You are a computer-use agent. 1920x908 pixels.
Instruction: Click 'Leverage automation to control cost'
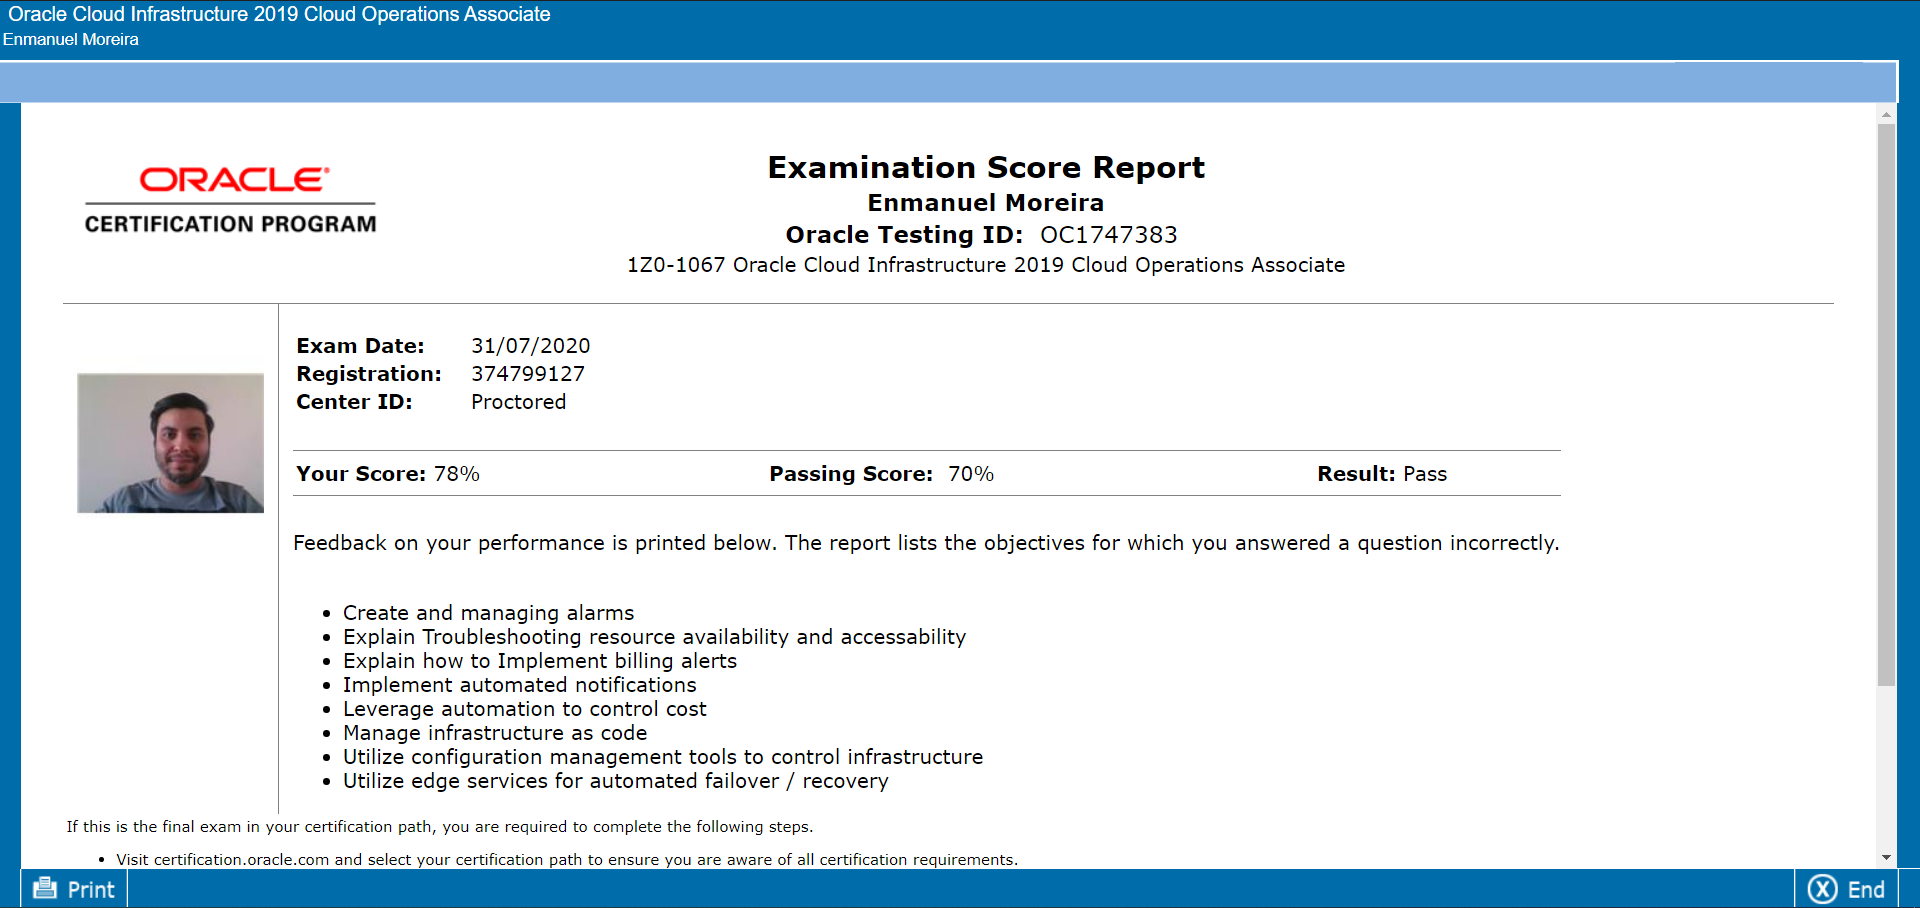click(525, 709)
